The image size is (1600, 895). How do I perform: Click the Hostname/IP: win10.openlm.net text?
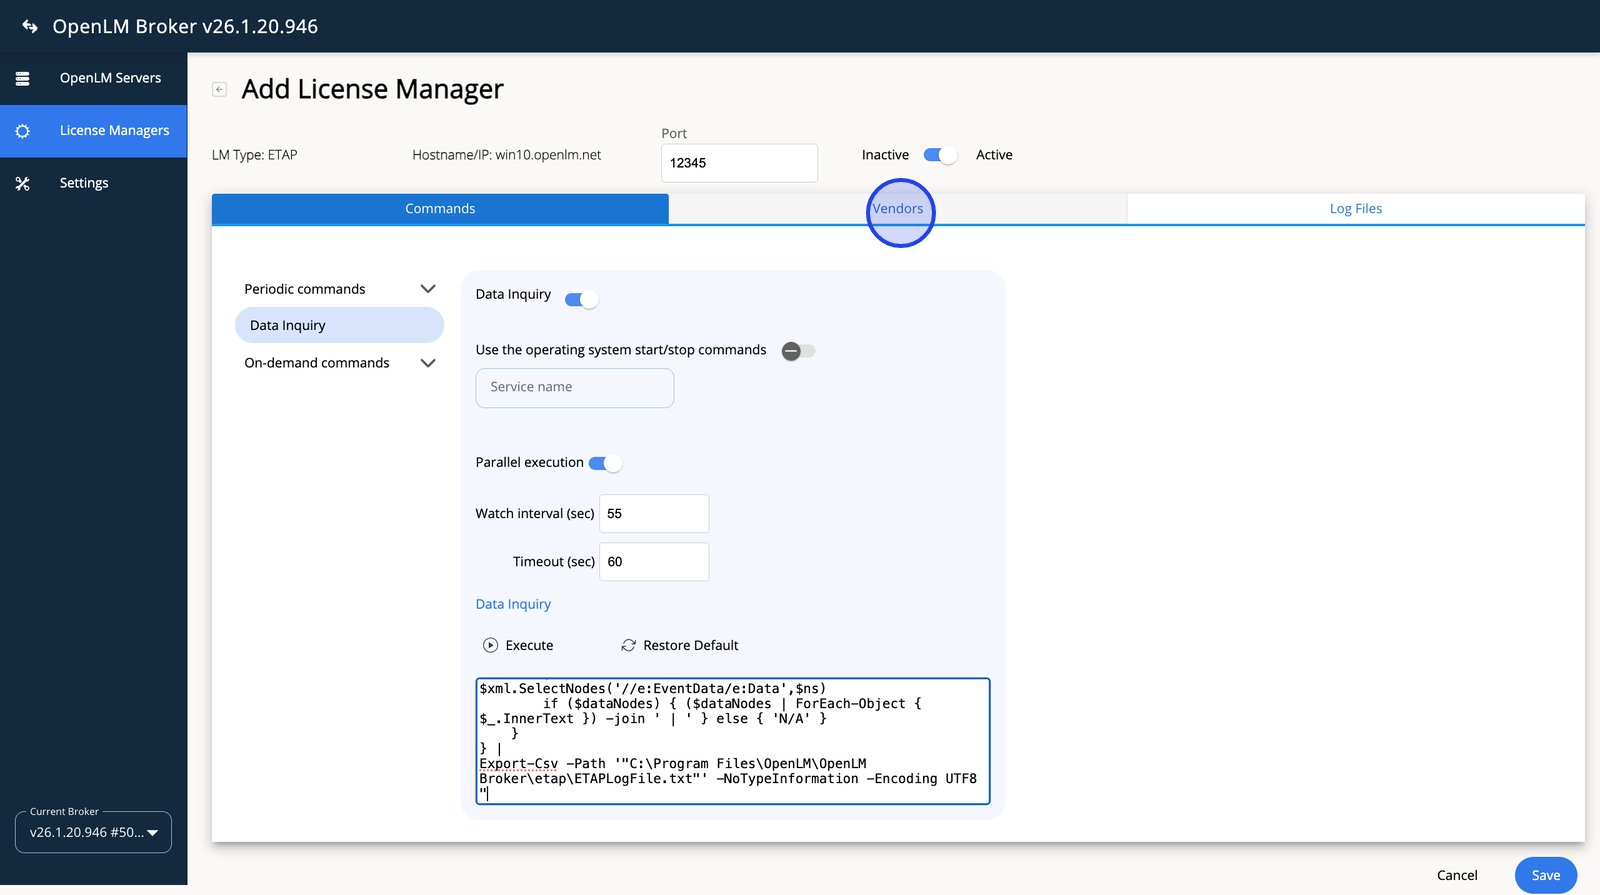507,155
